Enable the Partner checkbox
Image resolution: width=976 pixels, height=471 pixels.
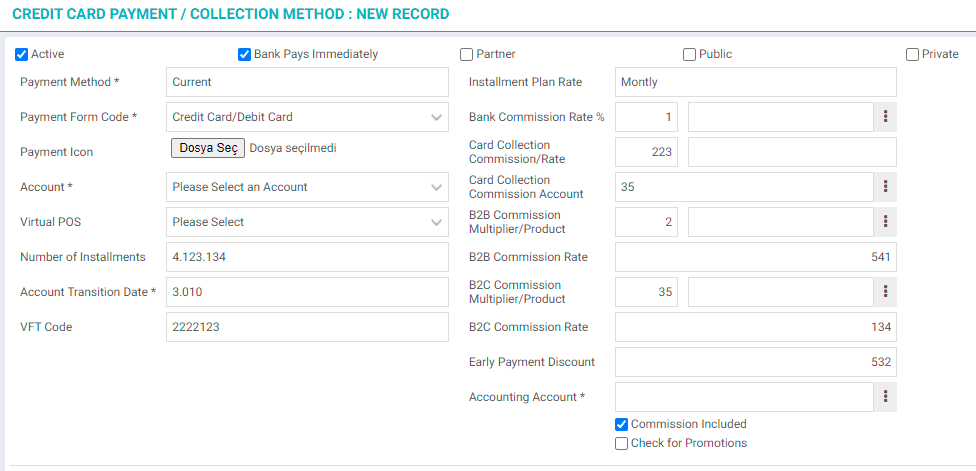[466, 55]
